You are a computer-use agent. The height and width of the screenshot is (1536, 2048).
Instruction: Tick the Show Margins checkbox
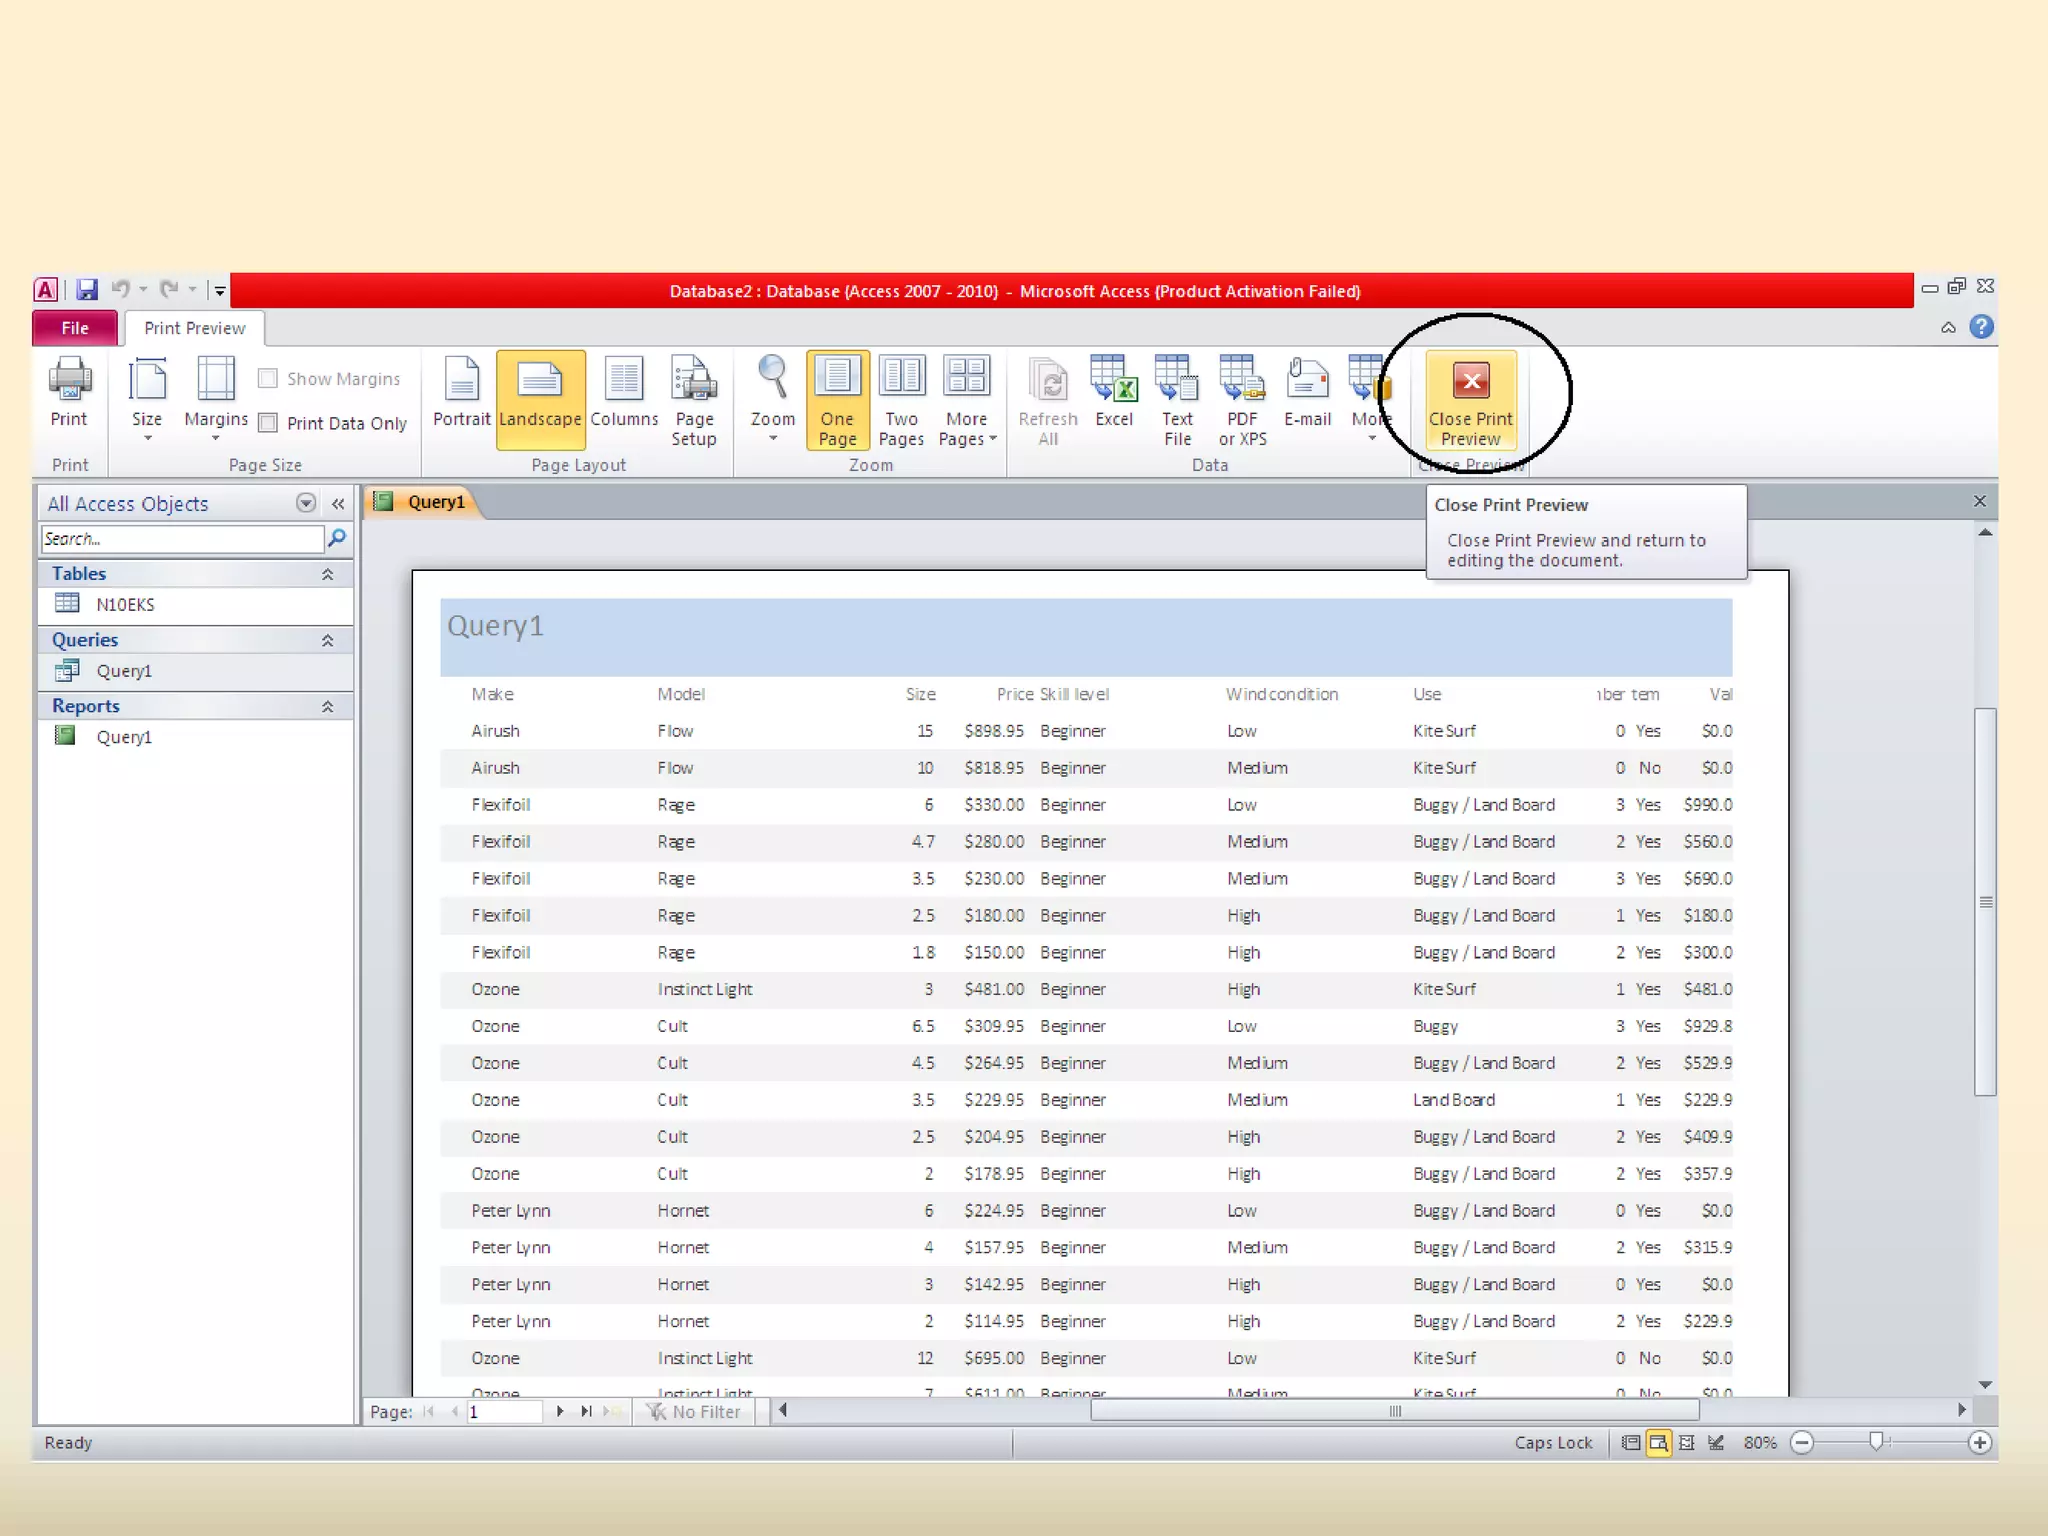click(268, 379)
